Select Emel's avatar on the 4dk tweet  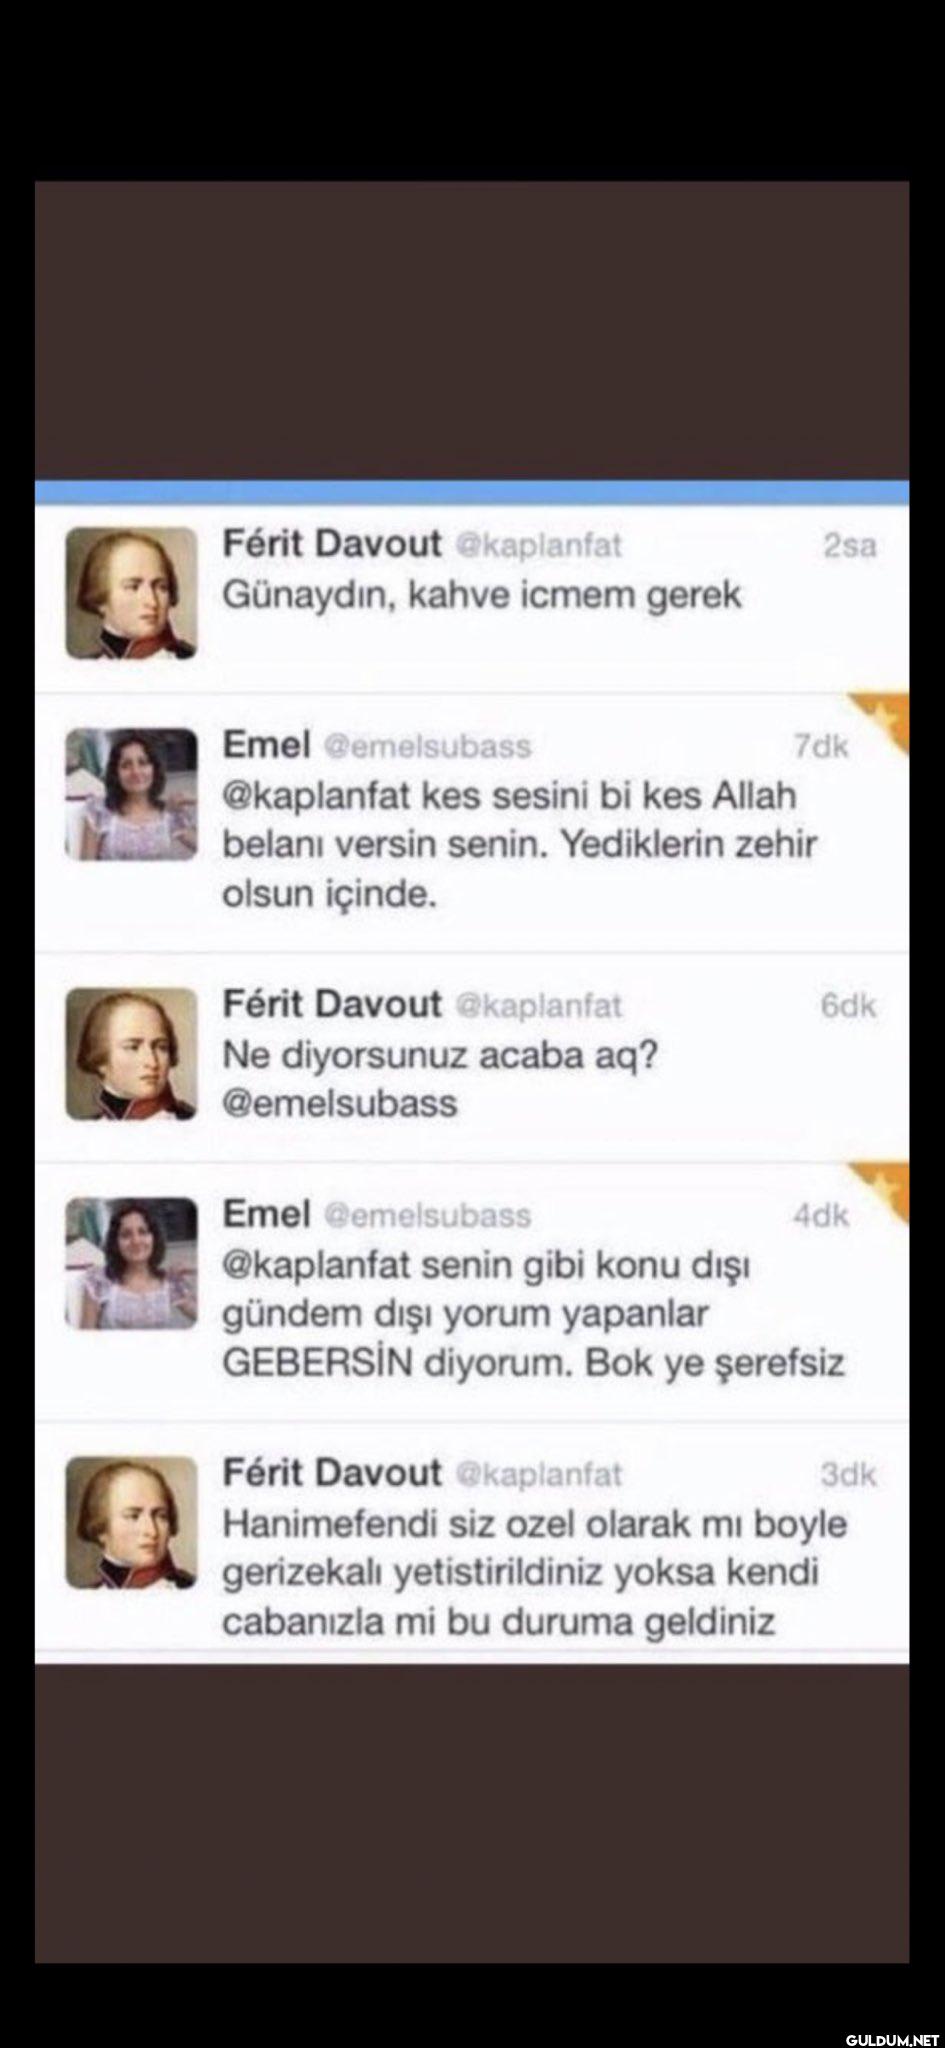tap(131, 1264)
